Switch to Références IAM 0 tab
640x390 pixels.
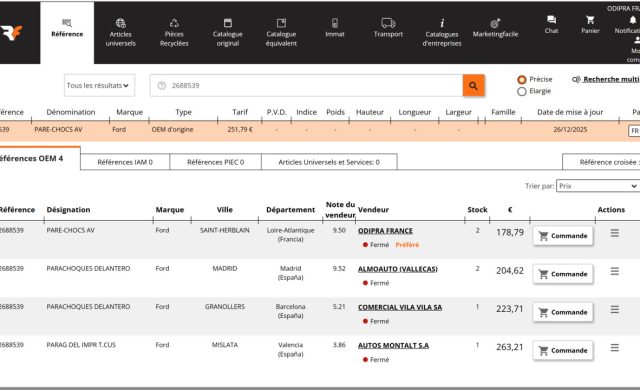[x=125, y=162]
